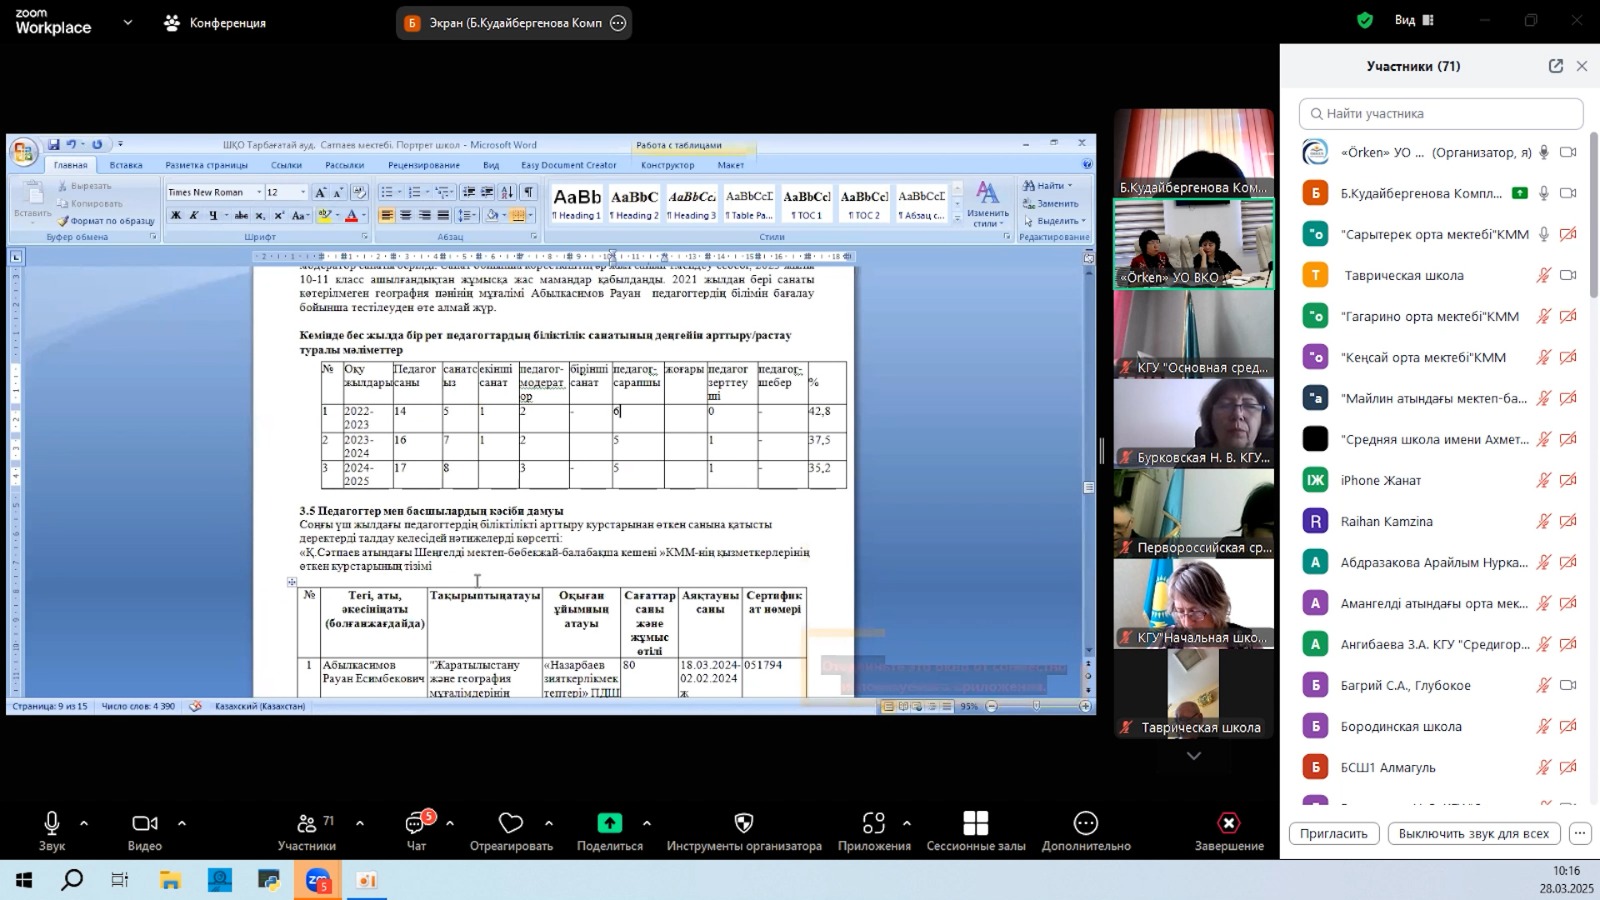Image resolution: width=1600 pixels, height=900 pixels.
Task: Pop out the participants panel
Action: 1555,66
